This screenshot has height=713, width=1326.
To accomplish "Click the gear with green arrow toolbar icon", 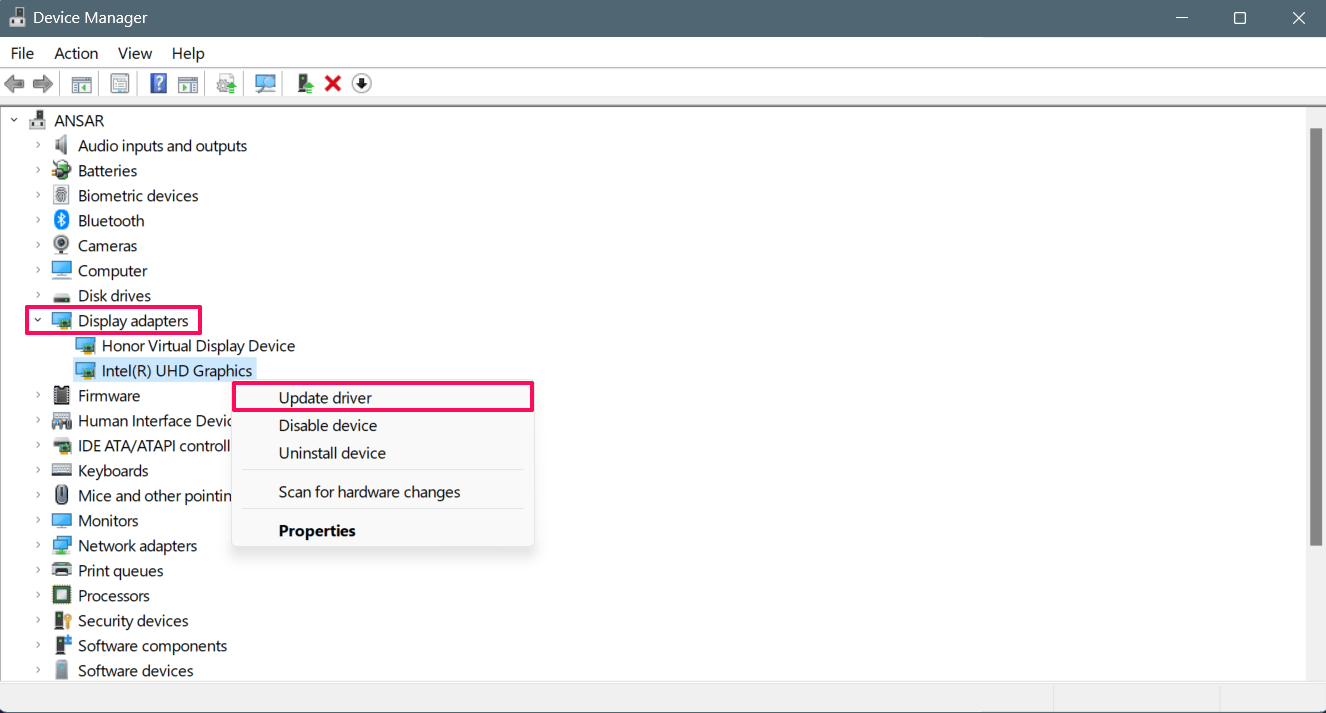I will pyautogui.click(x=227, y=83).
